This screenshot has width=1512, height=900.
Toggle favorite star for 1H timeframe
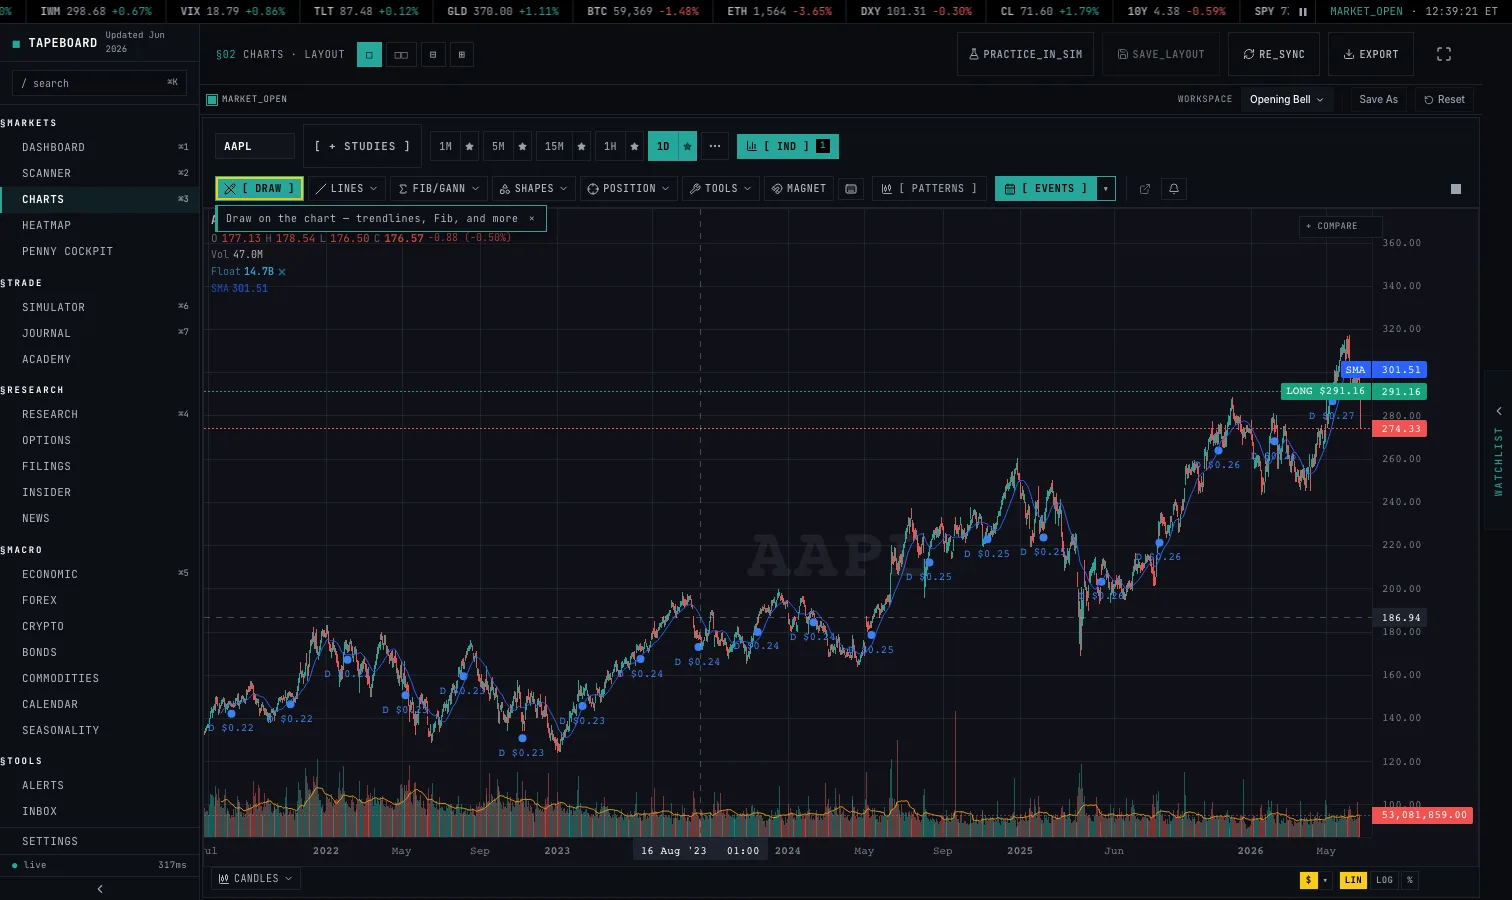(x=634, y=146)
